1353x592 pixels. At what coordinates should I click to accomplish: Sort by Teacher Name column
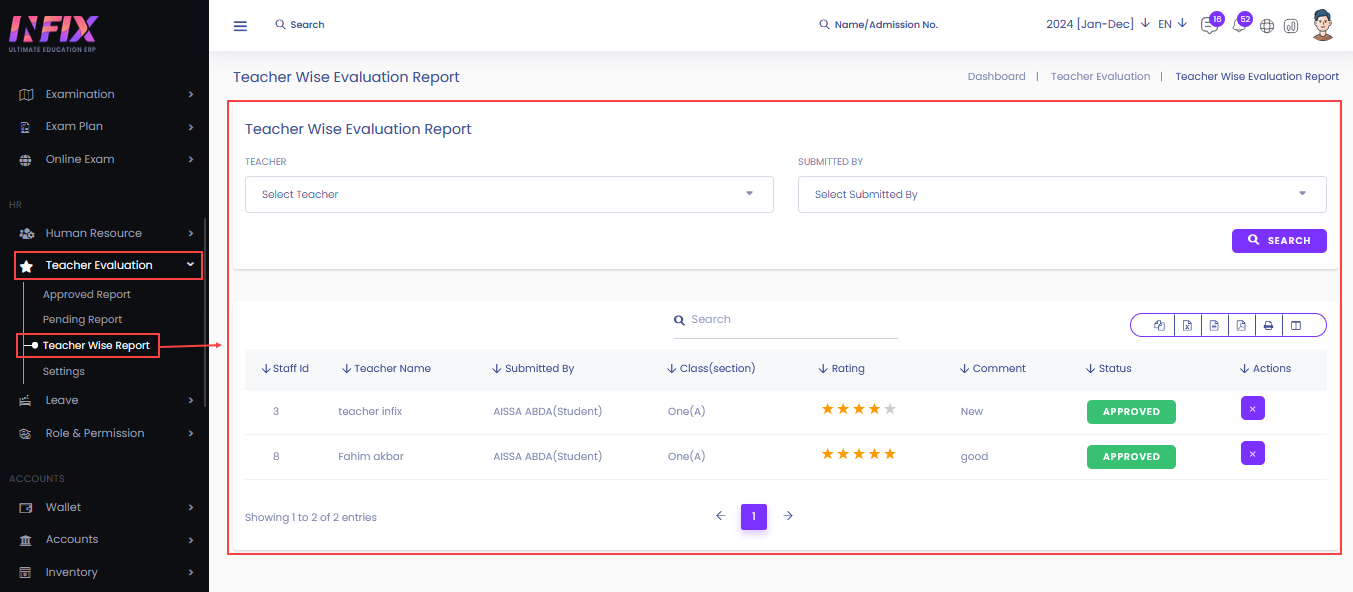click(386, 369)
